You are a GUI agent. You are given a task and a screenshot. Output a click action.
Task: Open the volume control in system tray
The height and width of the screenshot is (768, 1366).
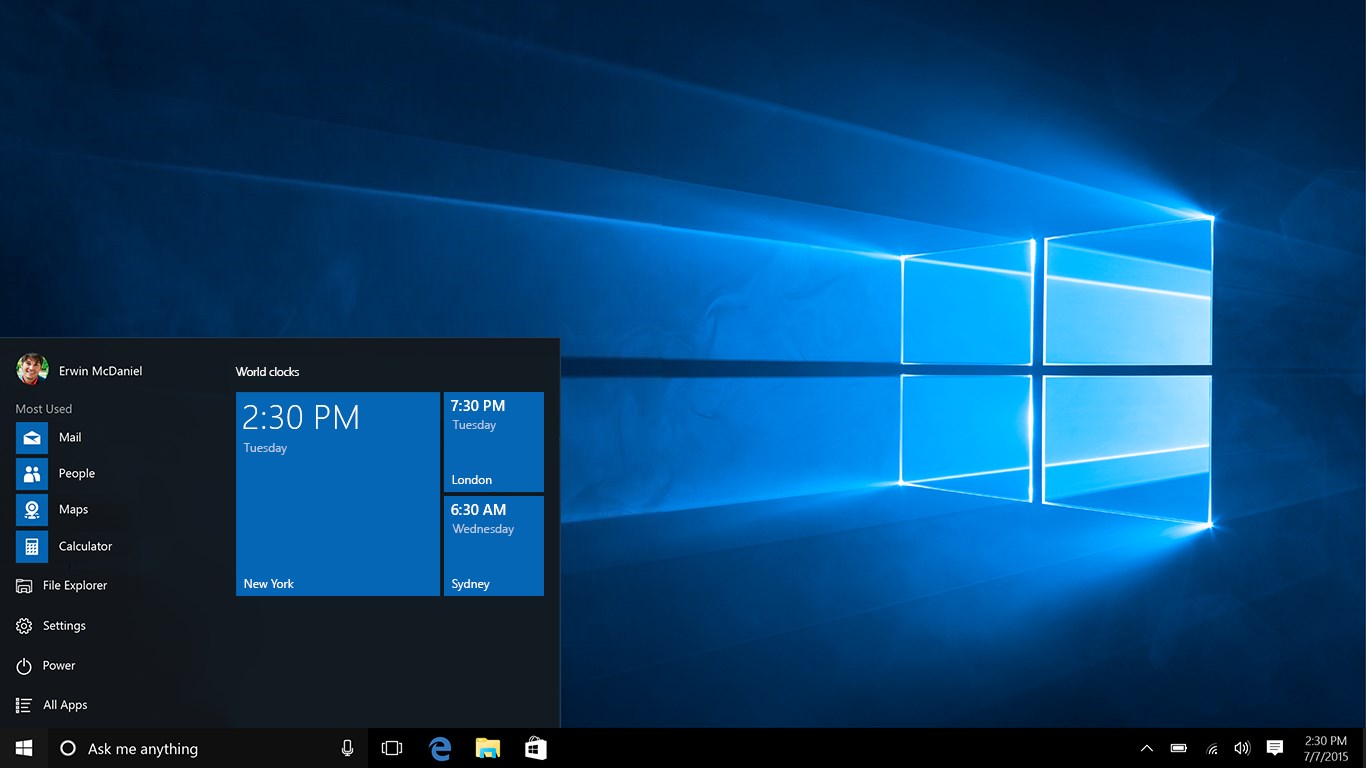[1242, 747]
